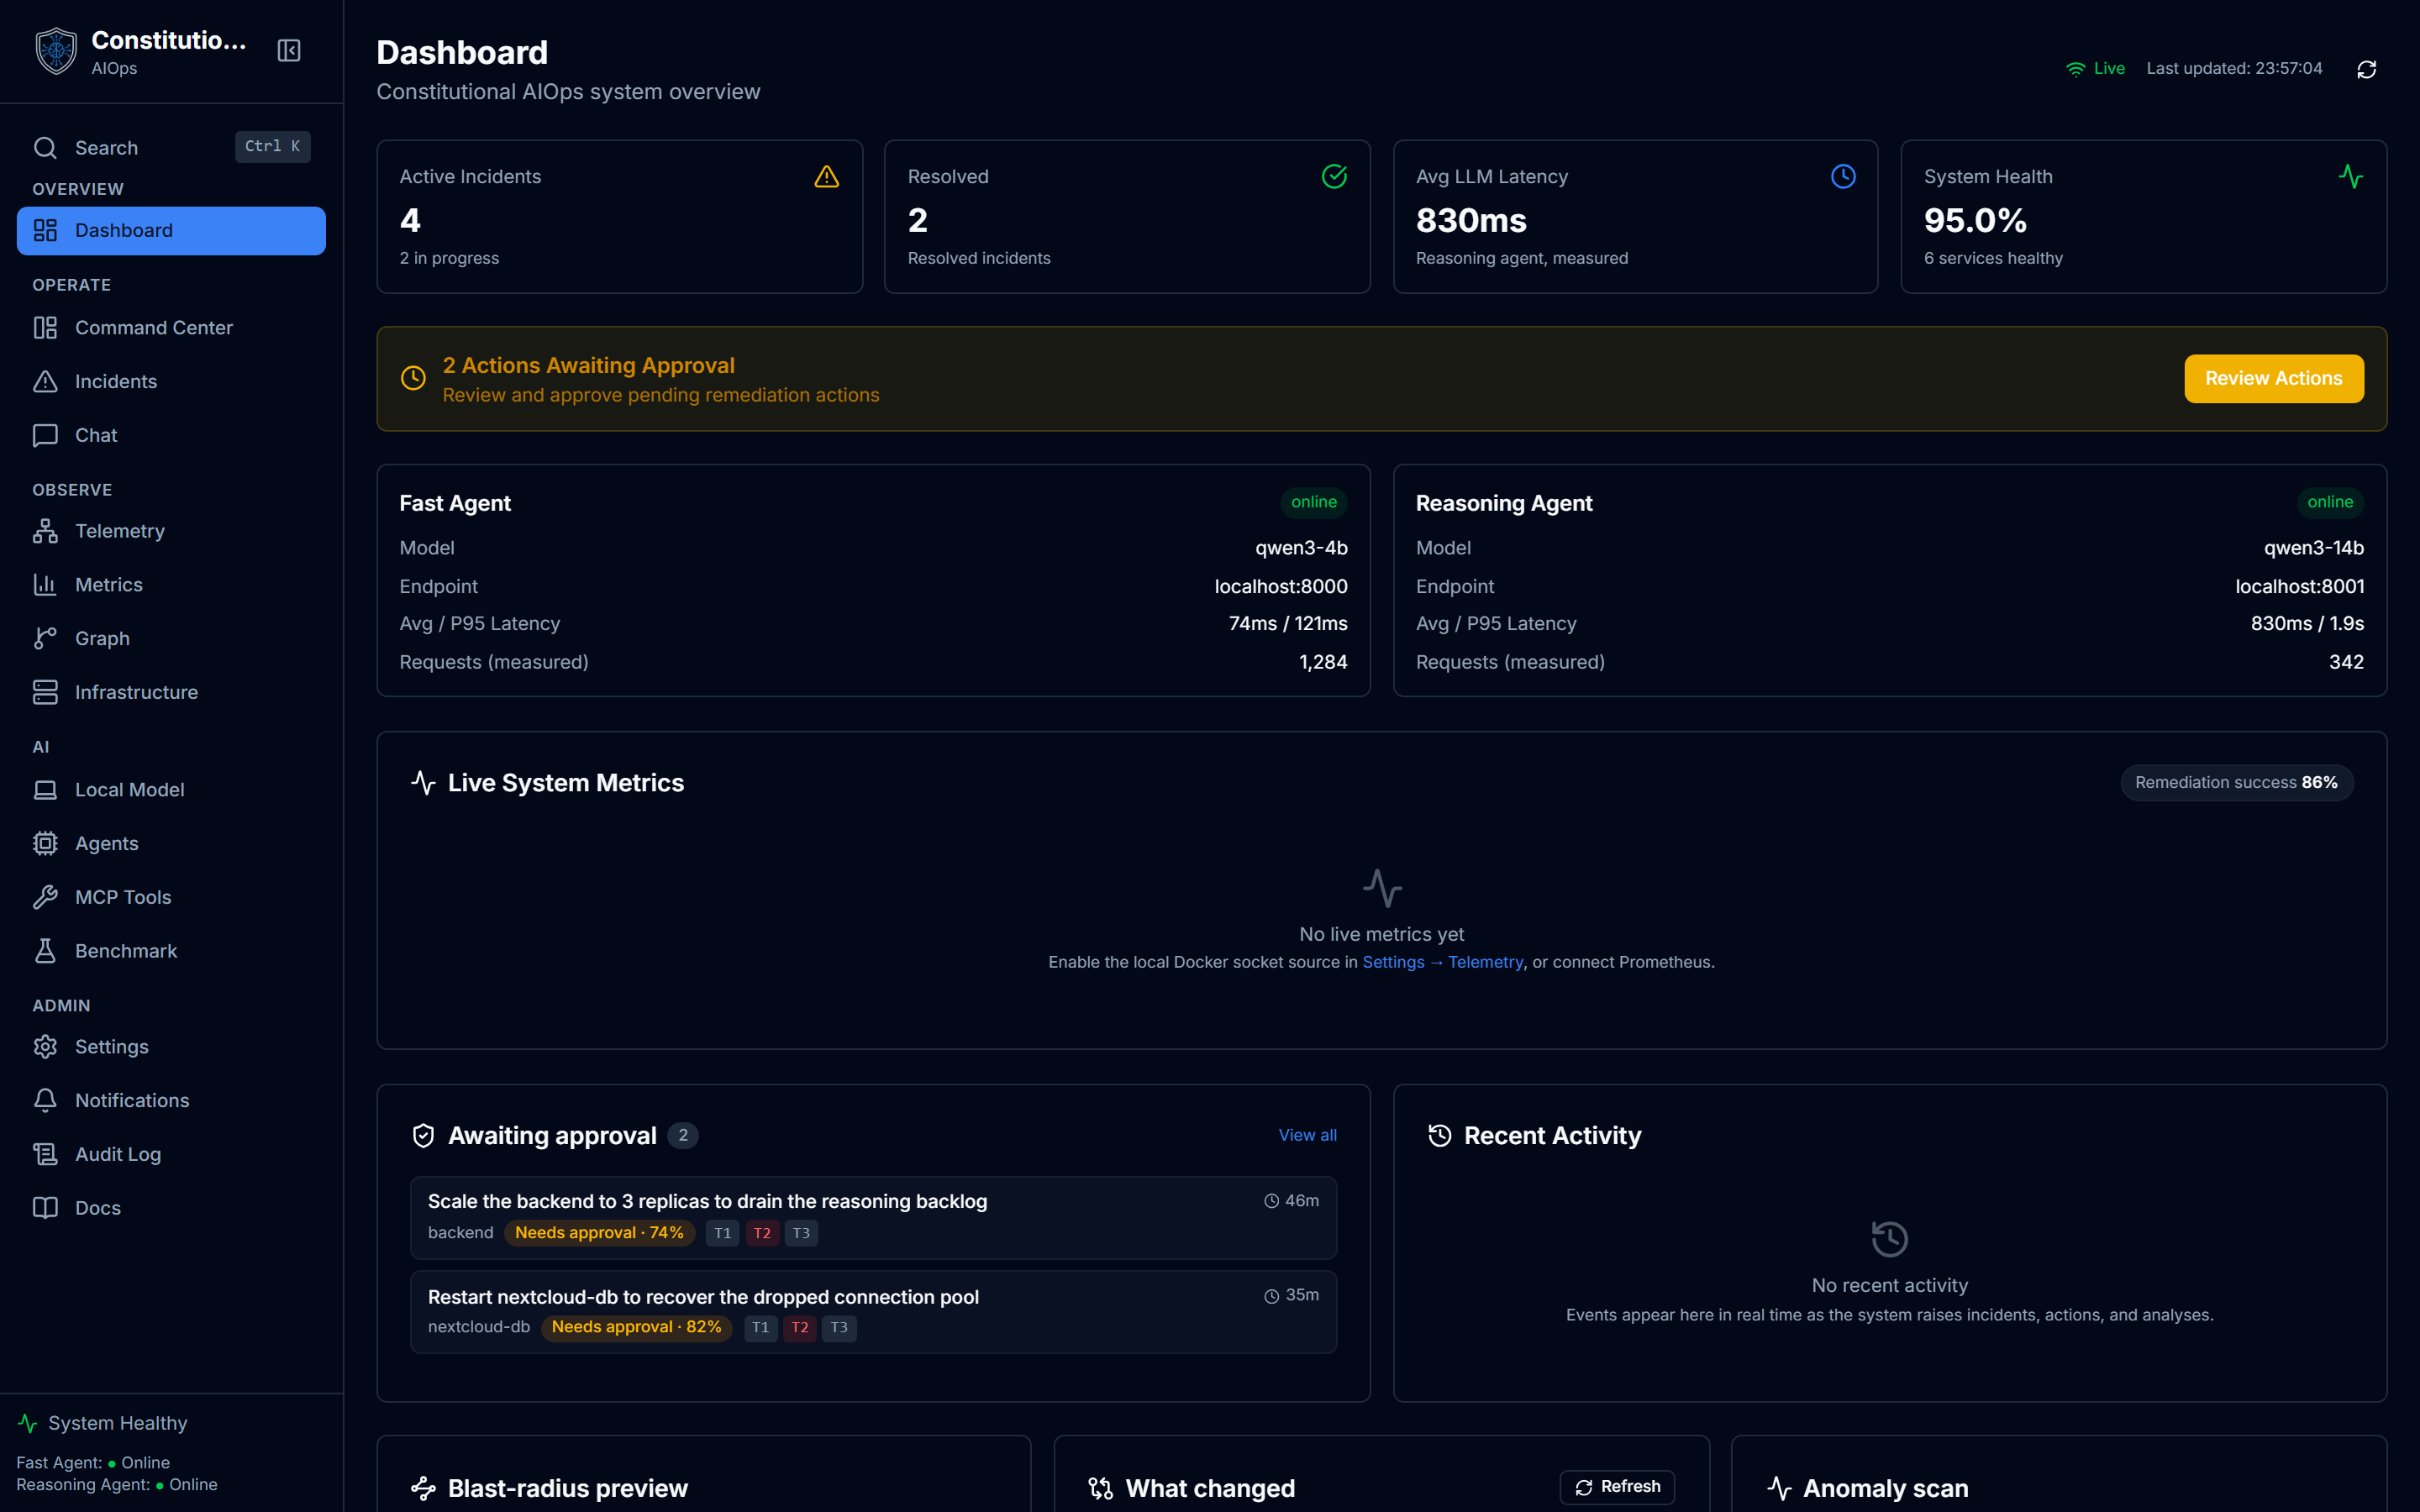The height and width of the screenshot is (1512, 2420).
Task: Open the Scale the backend to 3 replicas action
Action: click(873, 1217)
